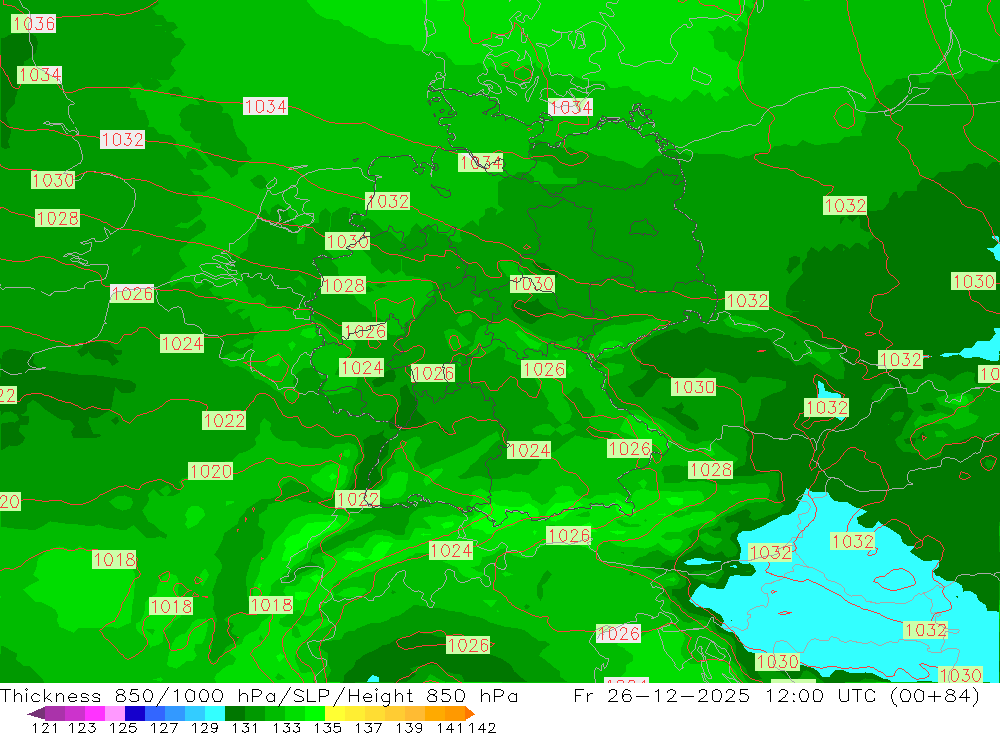Pick the light pink legend swatch
Screen dimensions: 1000x733
[115, 713]
